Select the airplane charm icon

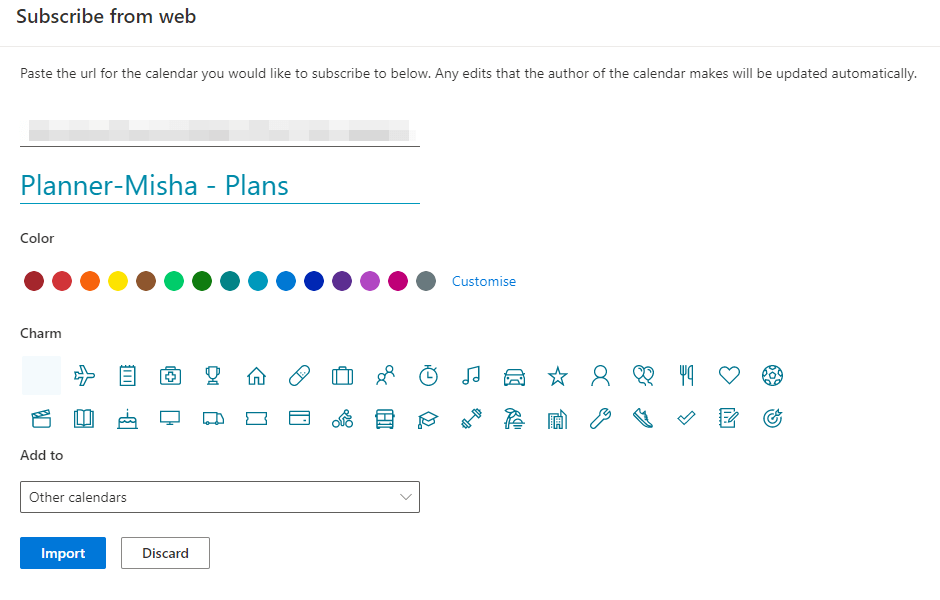click(85, 376)
